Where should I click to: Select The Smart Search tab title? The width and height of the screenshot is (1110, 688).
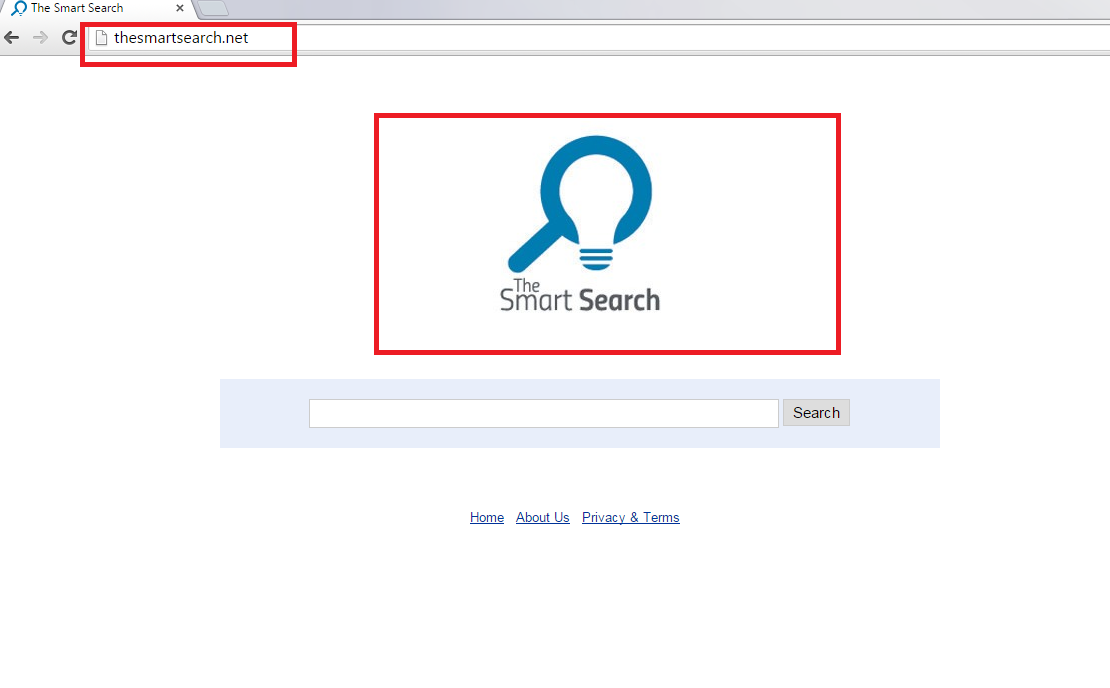(77, 8)
